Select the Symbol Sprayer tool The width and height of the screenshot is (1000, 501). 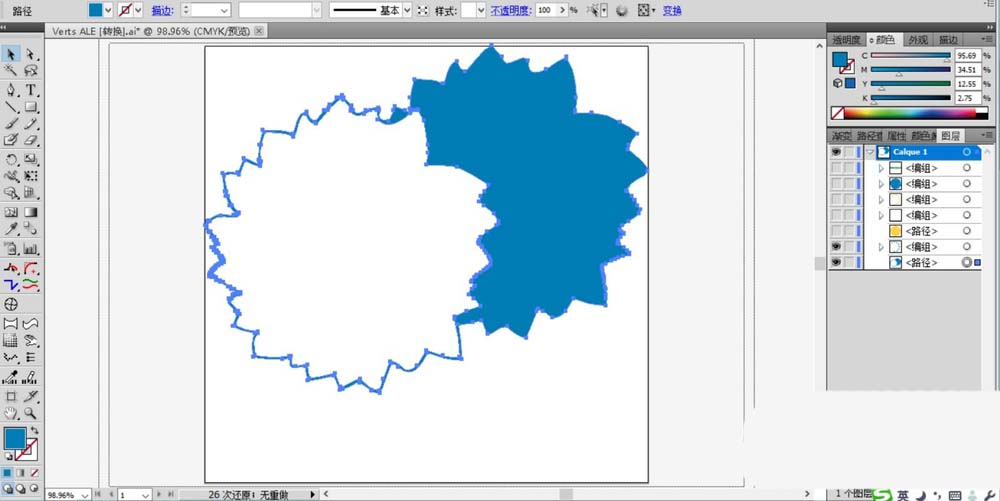coord(11,249)
